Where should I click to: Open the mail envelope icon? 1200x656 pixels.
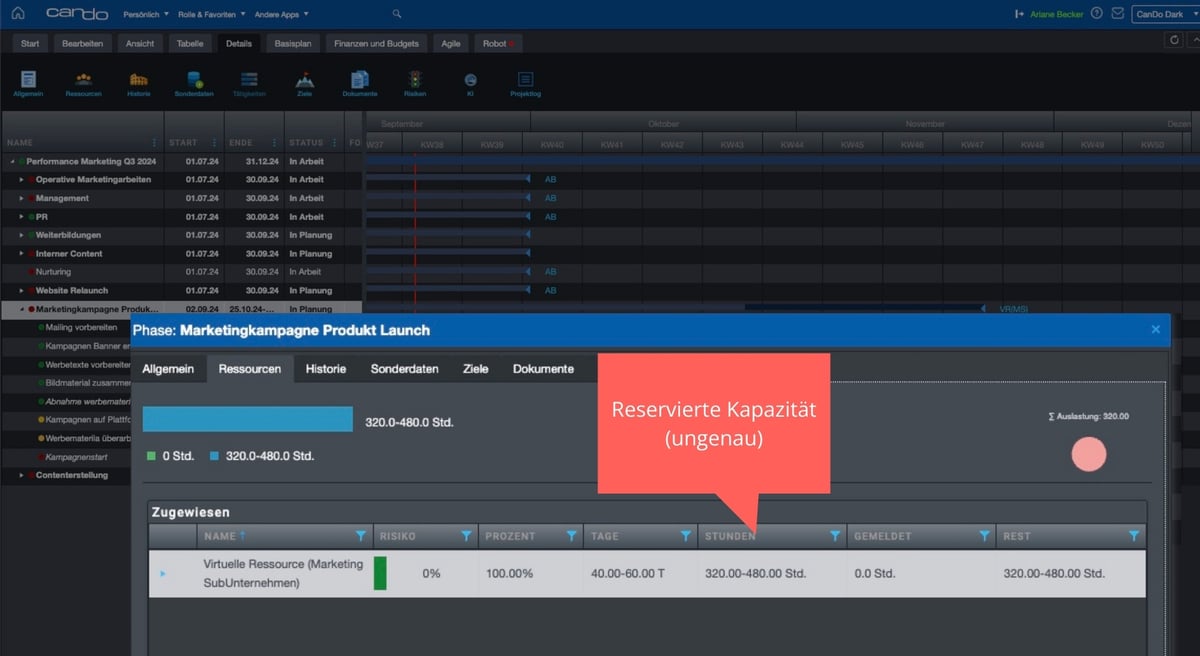[x=1118, y=13]
